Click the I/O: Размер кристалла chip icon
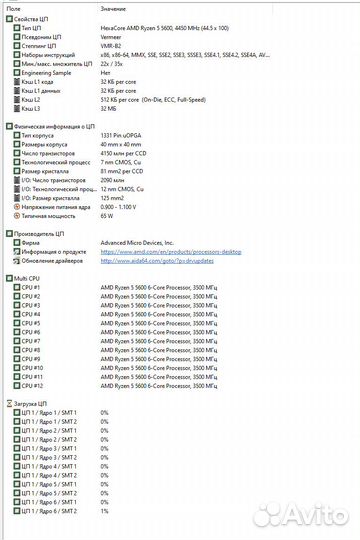 (x=17, y=198)
